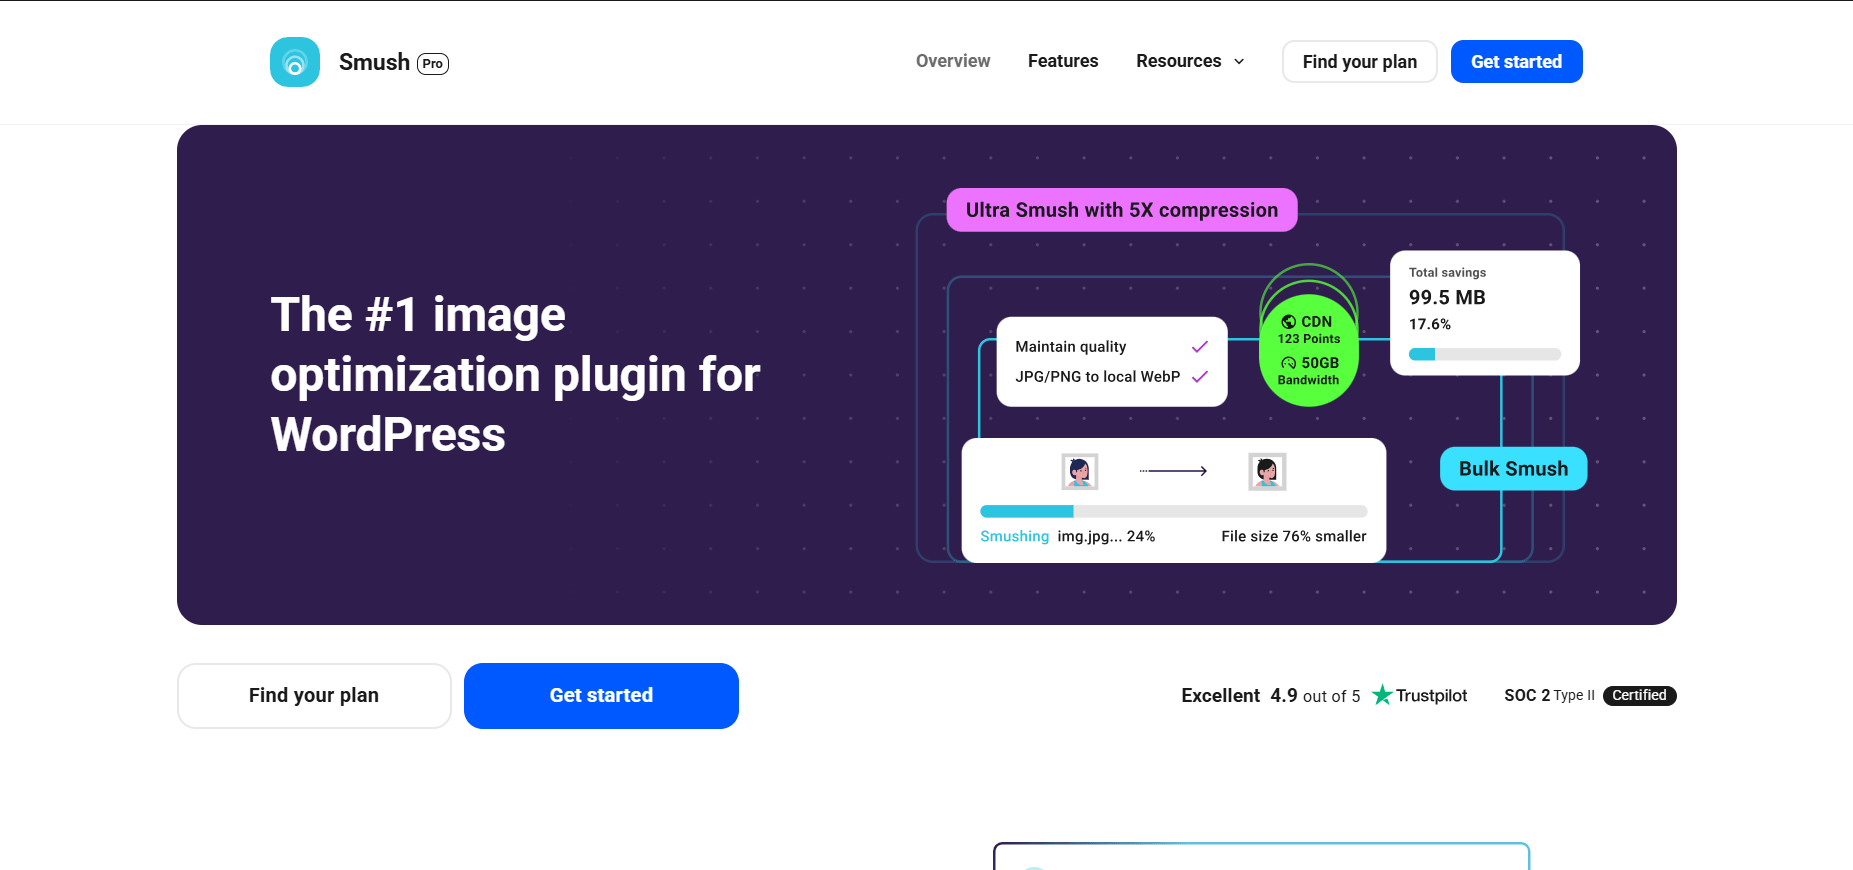Click the Pro badge beside Smush
The image size is (1853, 870).
[x=433, y=64]
